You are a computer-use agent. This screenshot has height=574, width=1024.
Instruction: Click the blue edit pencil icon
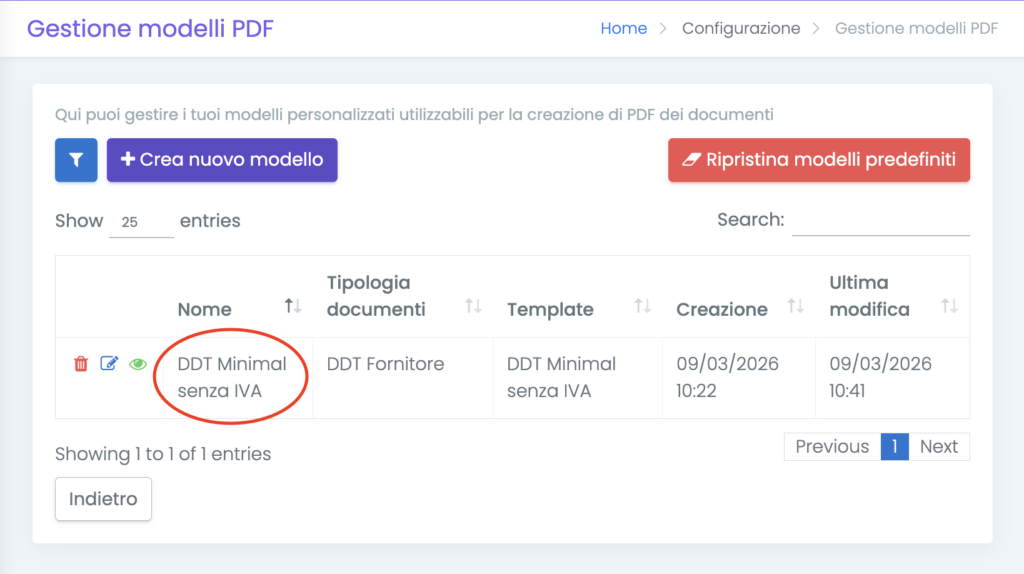coord(109,364)
